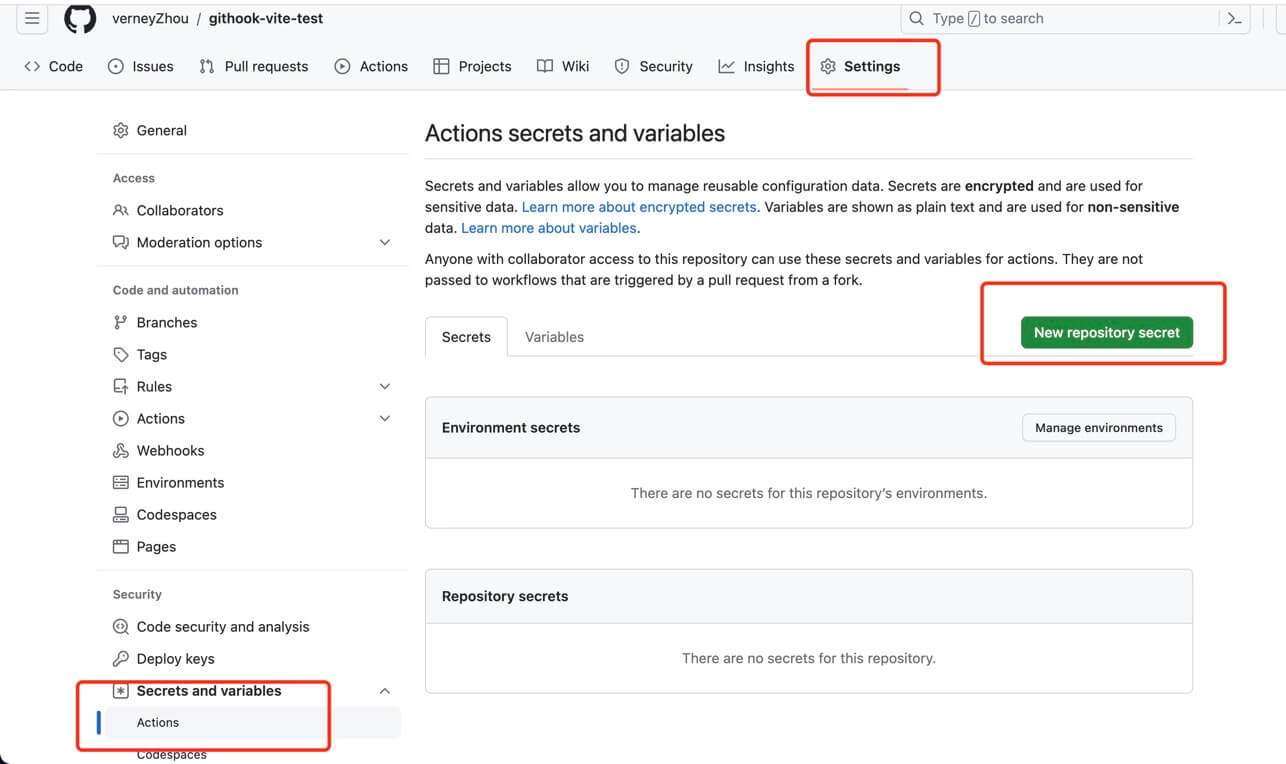Image resolution: width=1286 pixels, height=764 pixels.
Task: Open the Pull requests tab
Action: [254, 66]
